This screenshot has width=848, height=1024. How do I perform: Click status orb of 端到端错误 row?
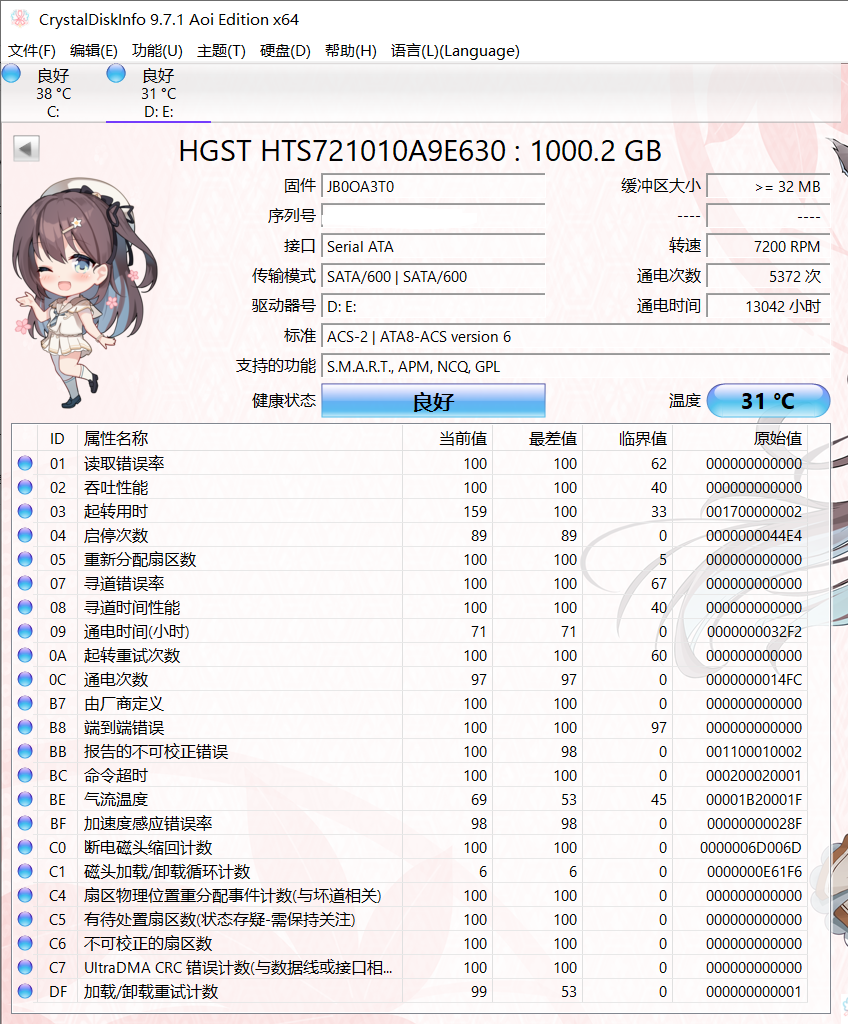25,728
